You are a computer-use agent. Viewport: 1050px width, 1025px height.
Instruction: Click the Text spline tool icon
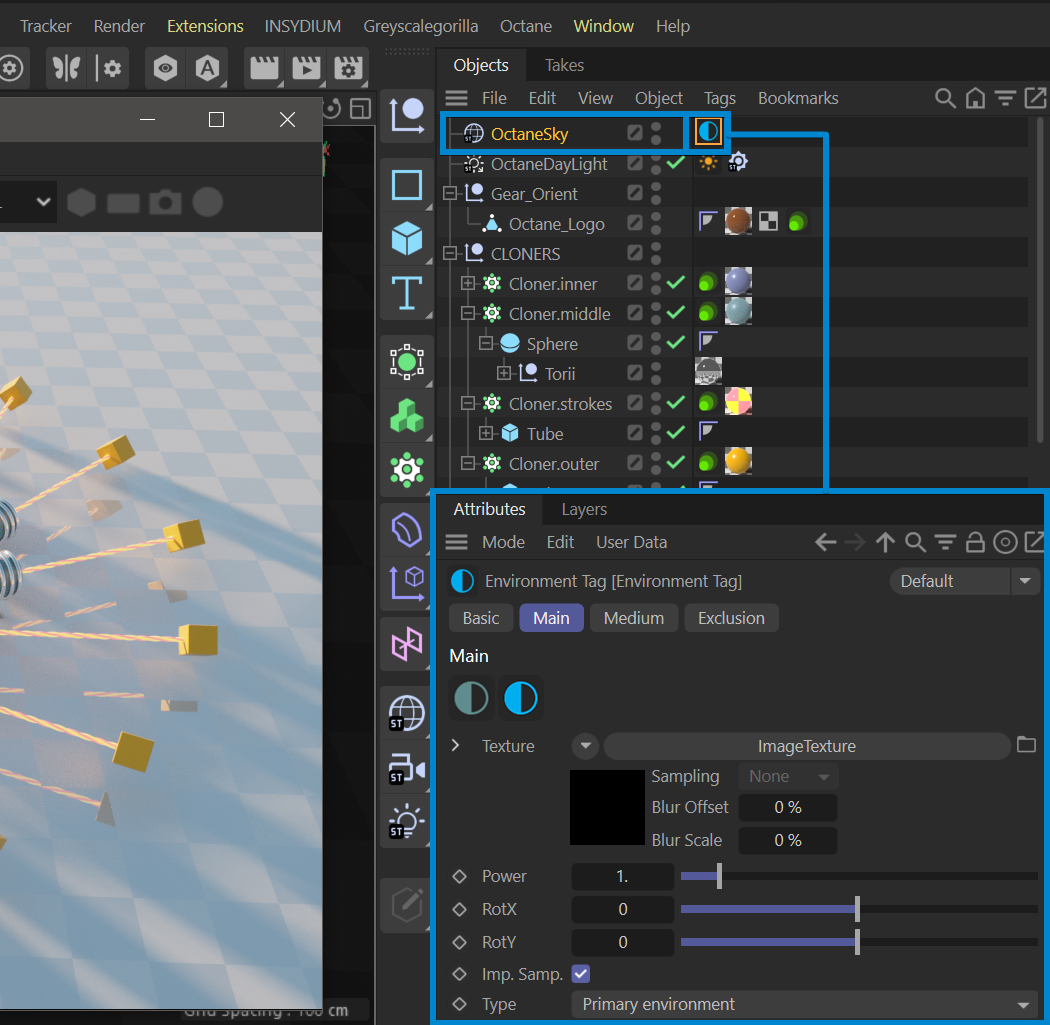[x=407, y=293]
